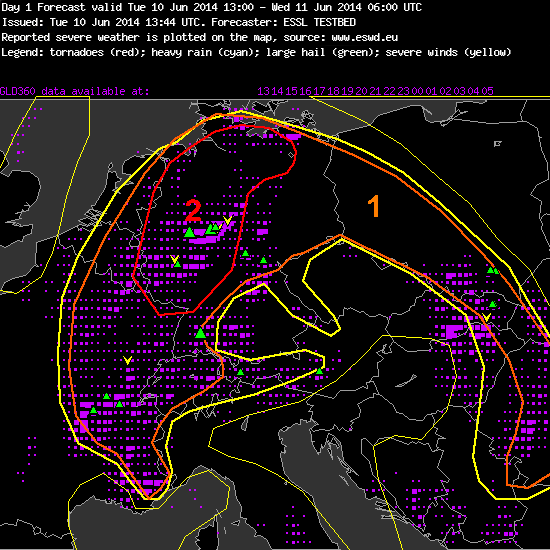Click the large hail triangle beside the red 2
This screenshot has height=550, width=550.
189,232
